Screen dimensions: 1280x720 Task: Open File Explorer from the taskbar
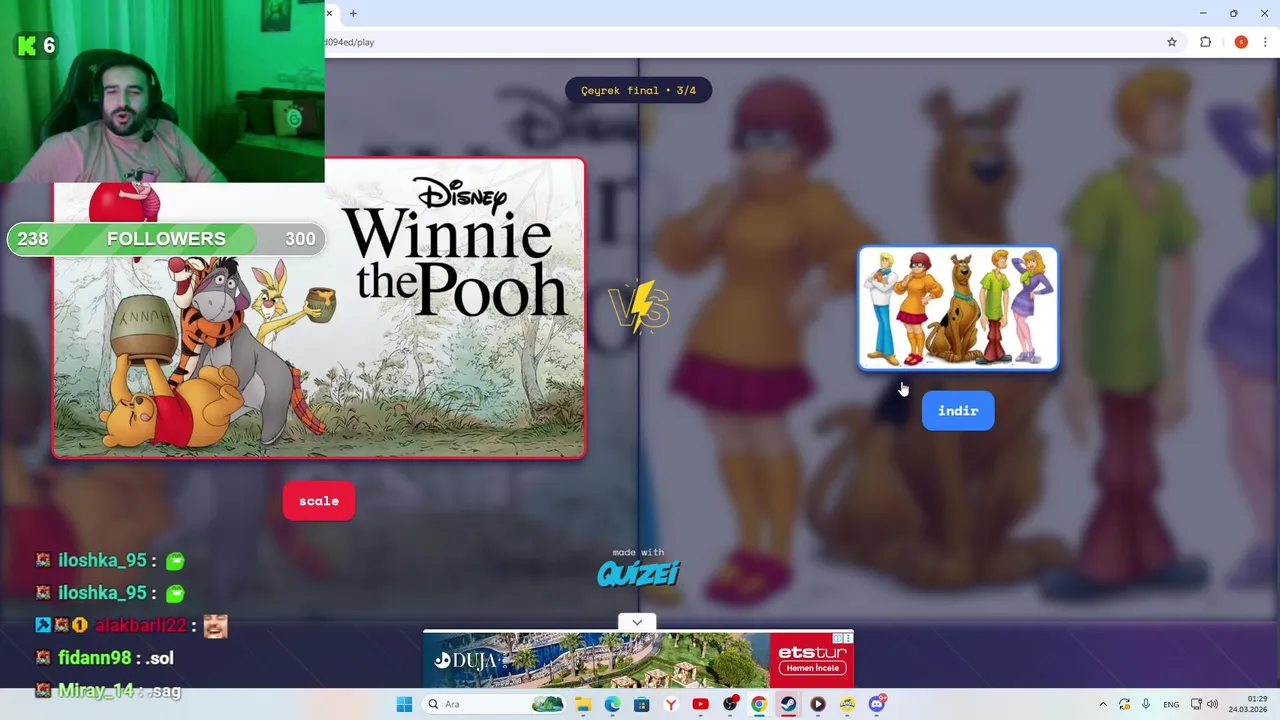(583, 704)
